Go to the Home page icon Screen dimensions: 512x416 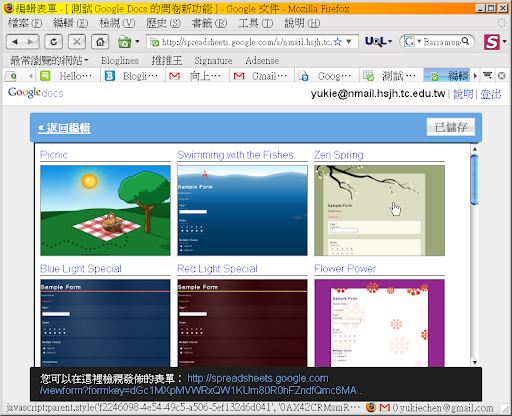[100, 42]
